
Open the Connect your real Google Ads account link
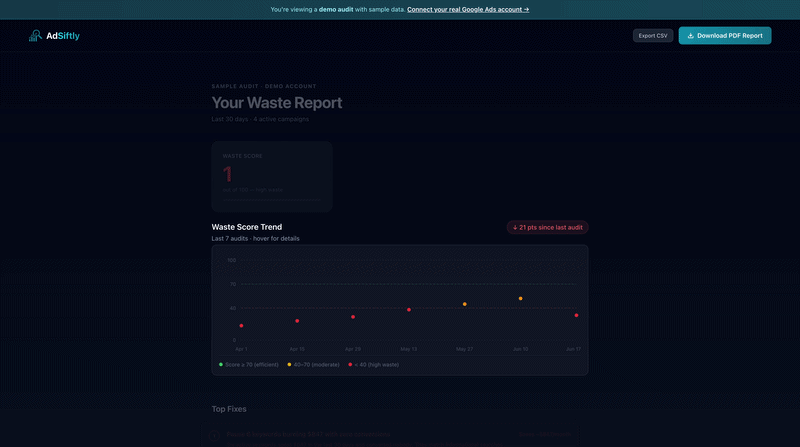(468, 9)
